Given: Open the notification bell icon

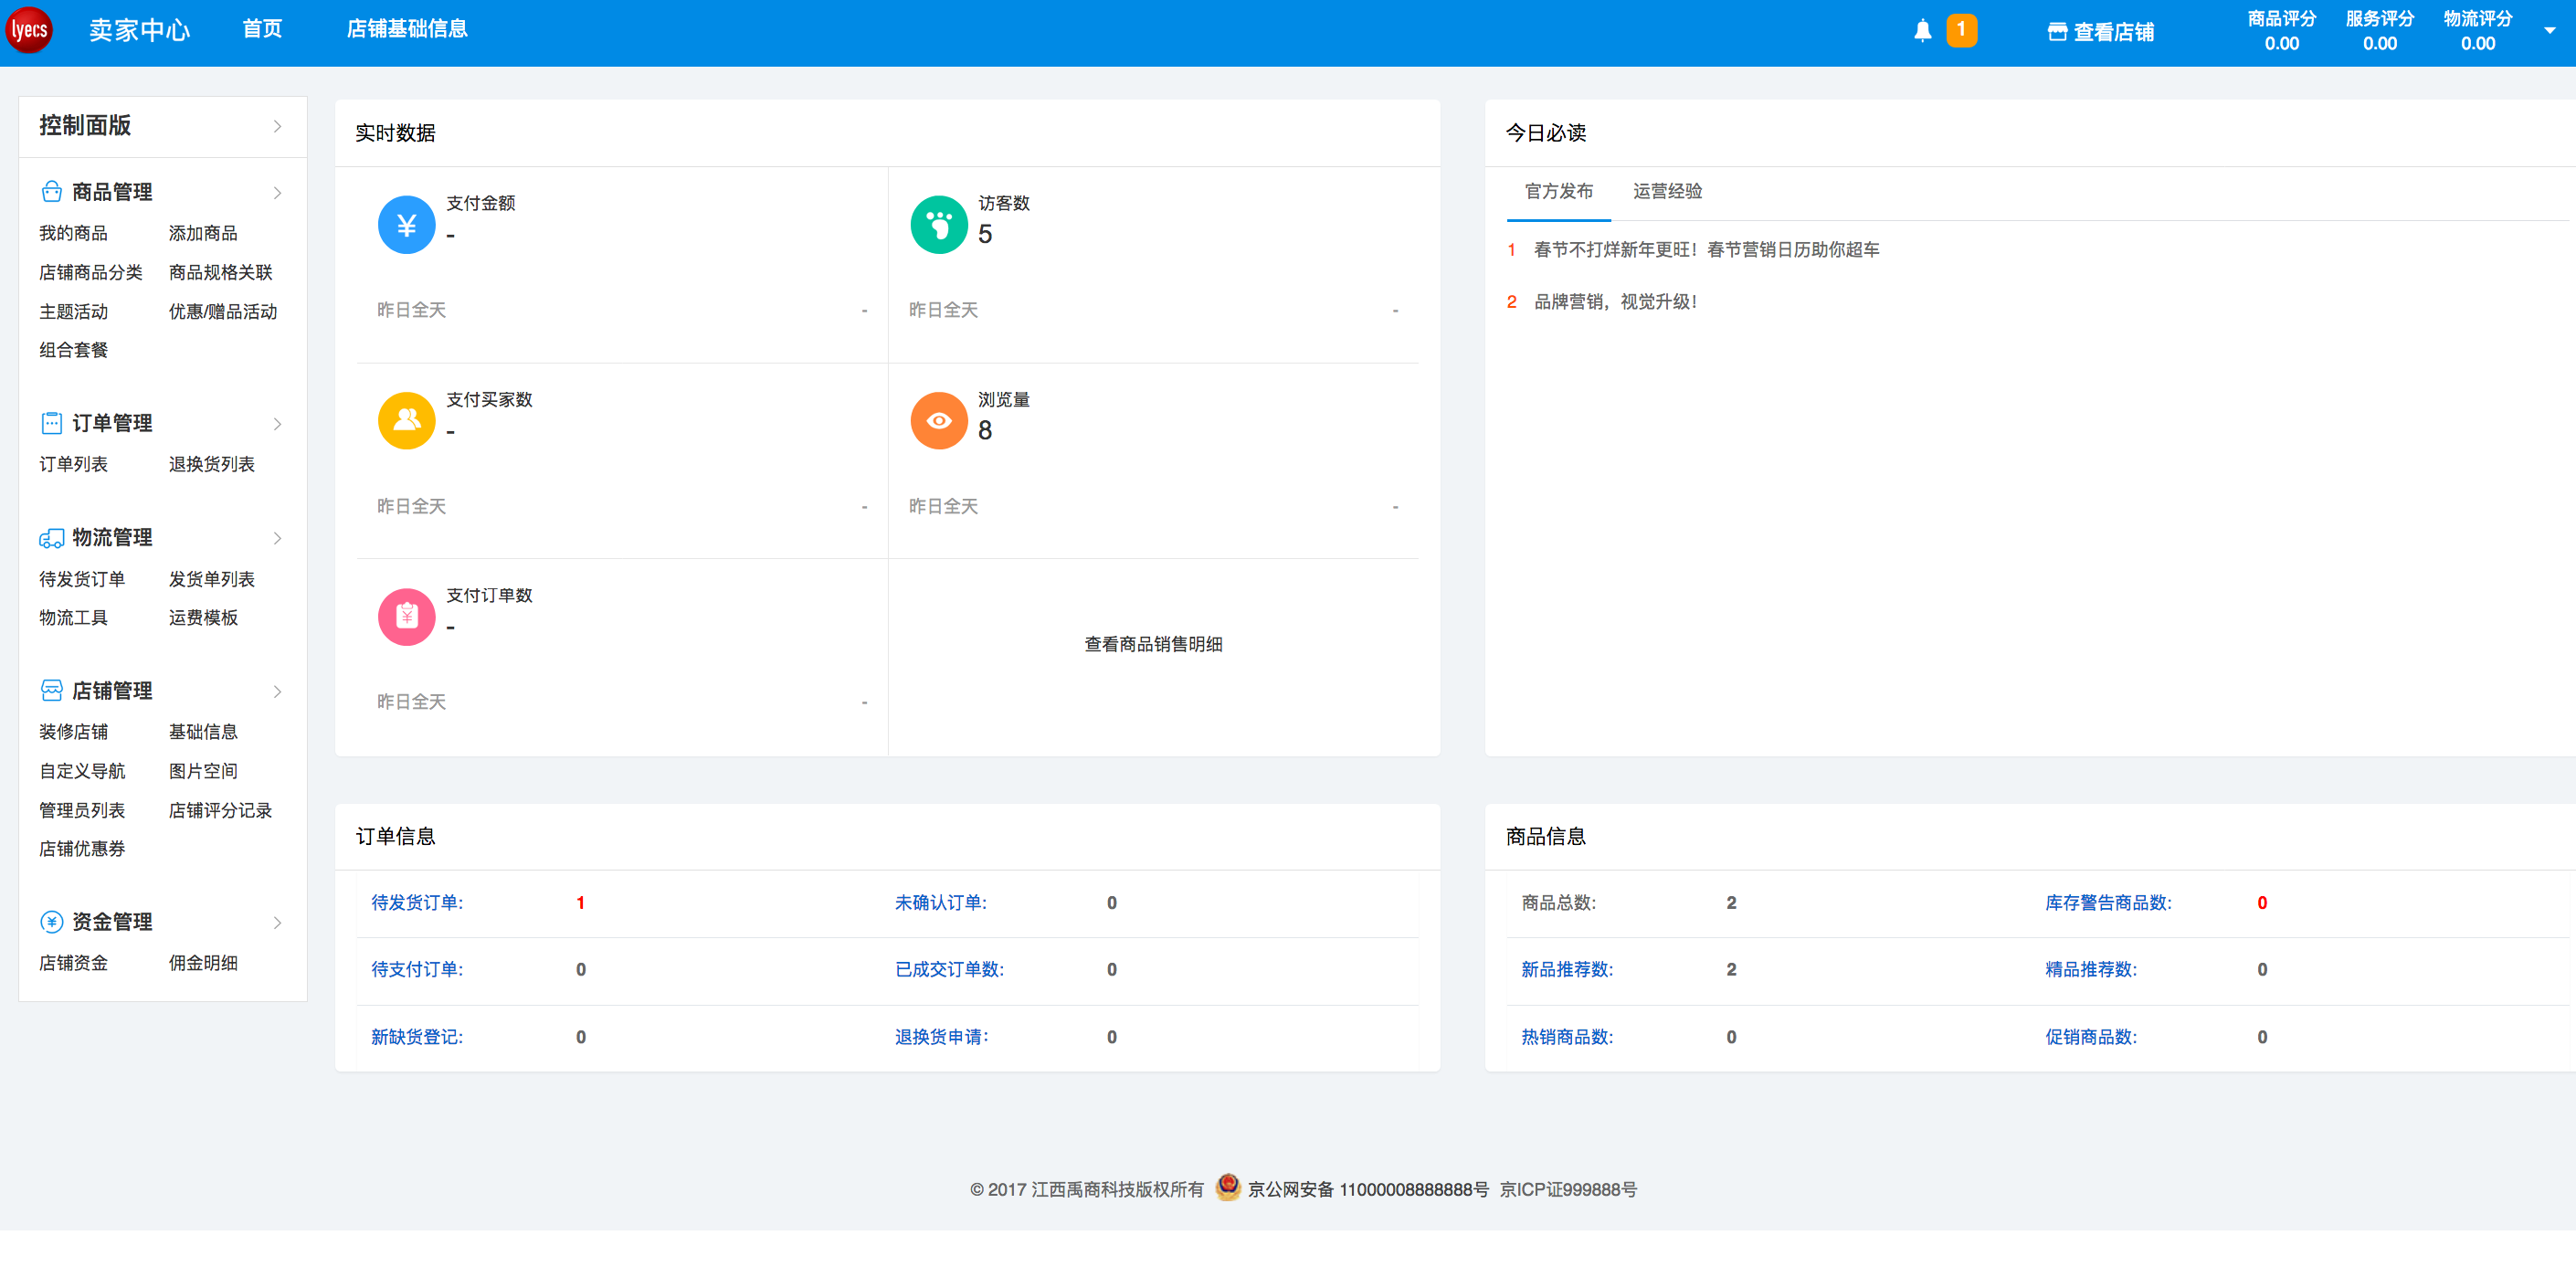Looking at the screenshot, I should click(1922, 31).
